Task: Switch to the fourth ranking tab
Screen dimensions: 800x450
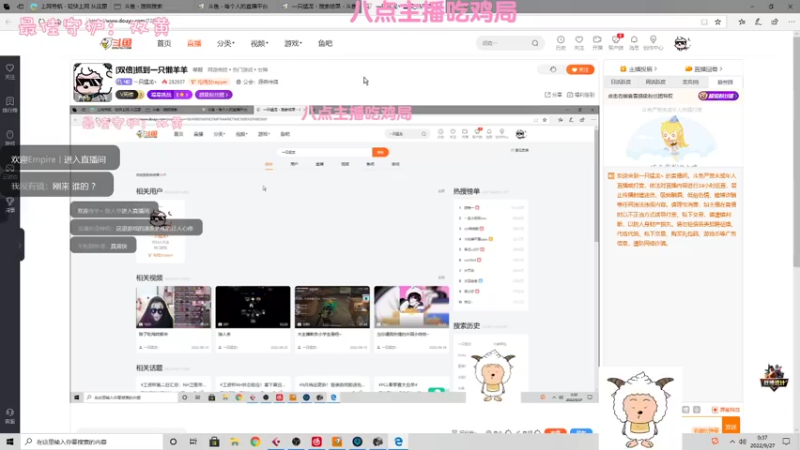Action: (725, 82)
